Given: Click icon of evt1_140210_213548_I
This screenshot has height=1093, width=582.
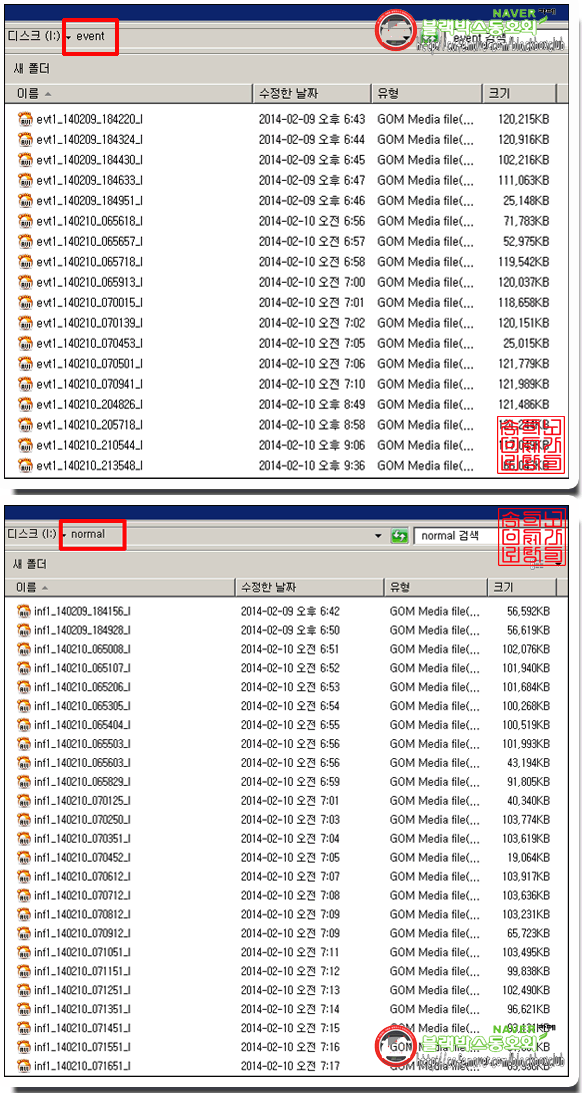Looking at the screenshot, I should 25,465.
